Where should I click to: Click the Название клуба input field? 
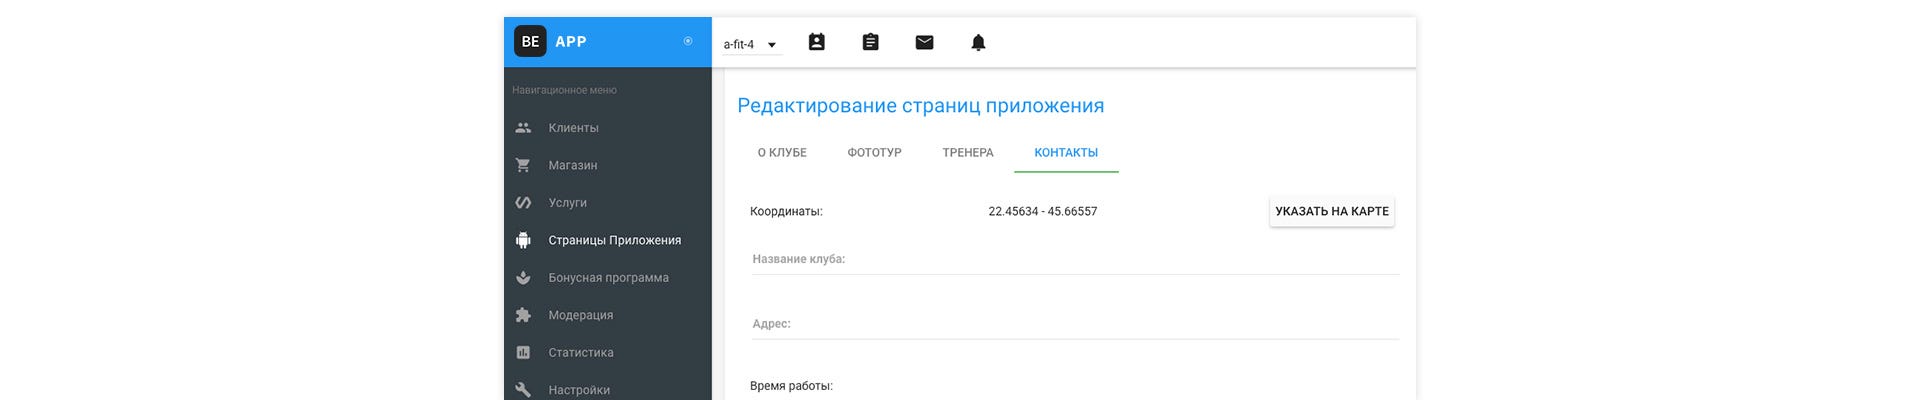click(x=1075, y=259)
